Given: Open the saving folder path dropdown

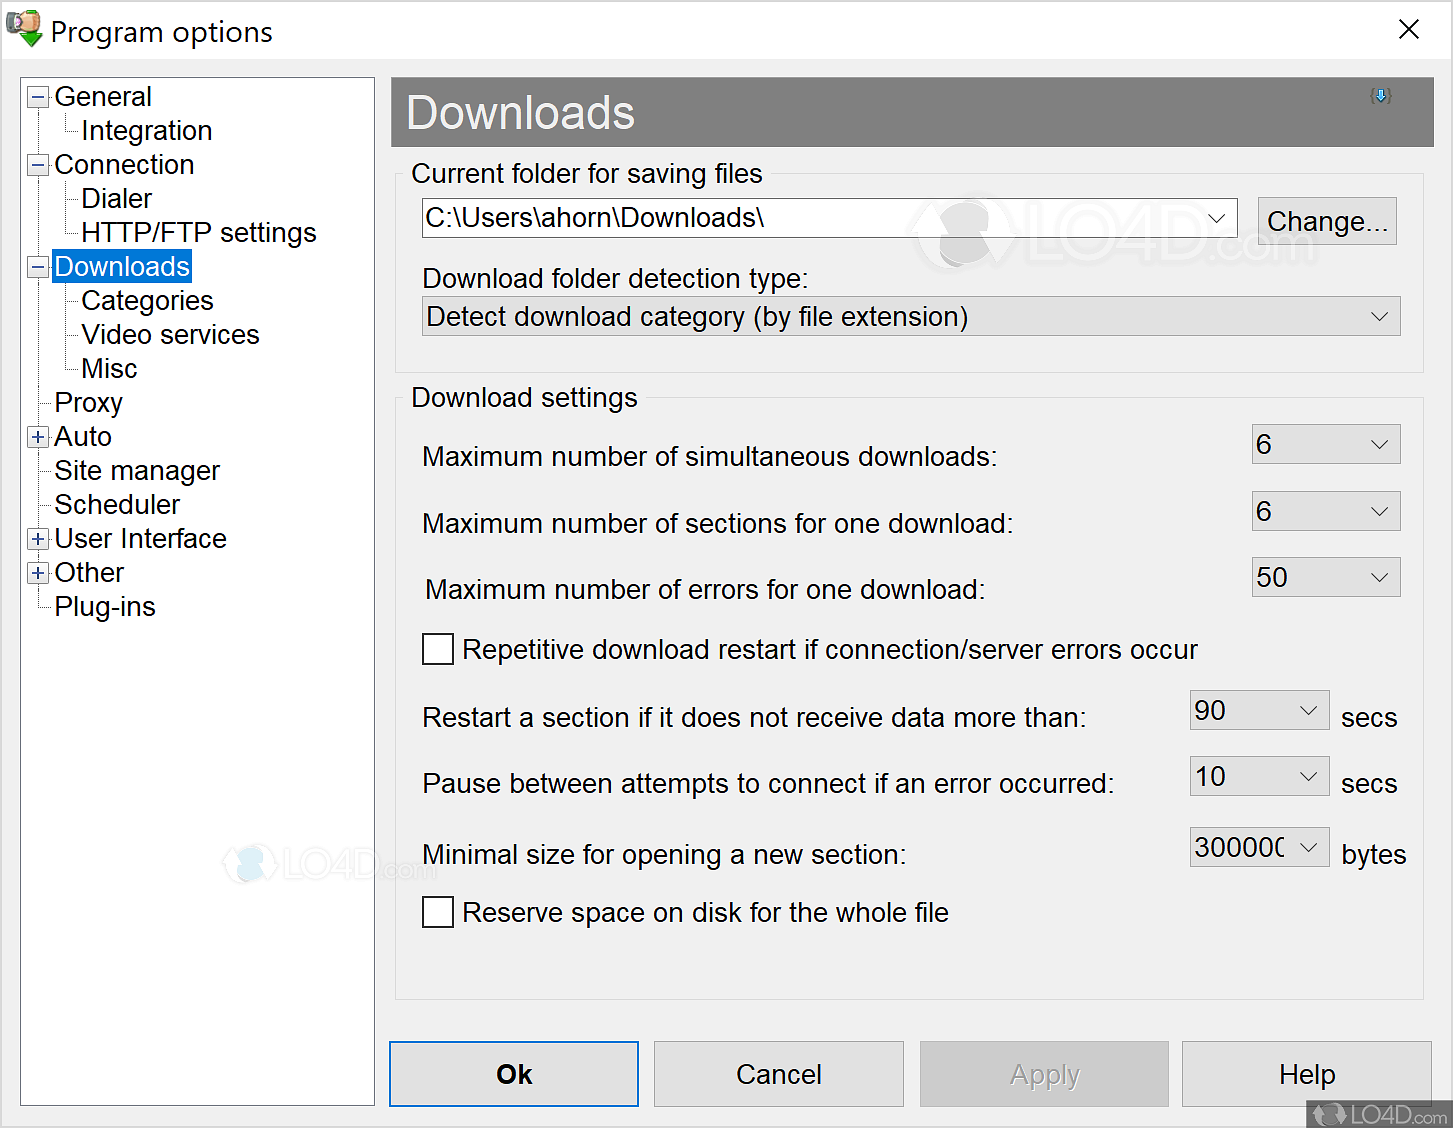Looking at the screenshot, I should click(1216, 217).
